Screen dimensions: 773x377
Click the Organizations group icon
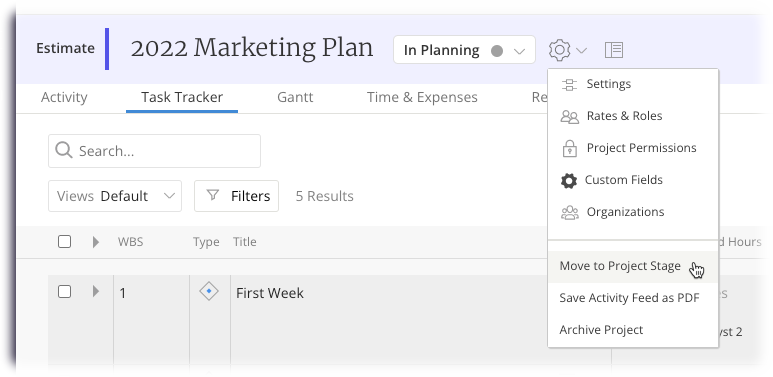(569, 212)
